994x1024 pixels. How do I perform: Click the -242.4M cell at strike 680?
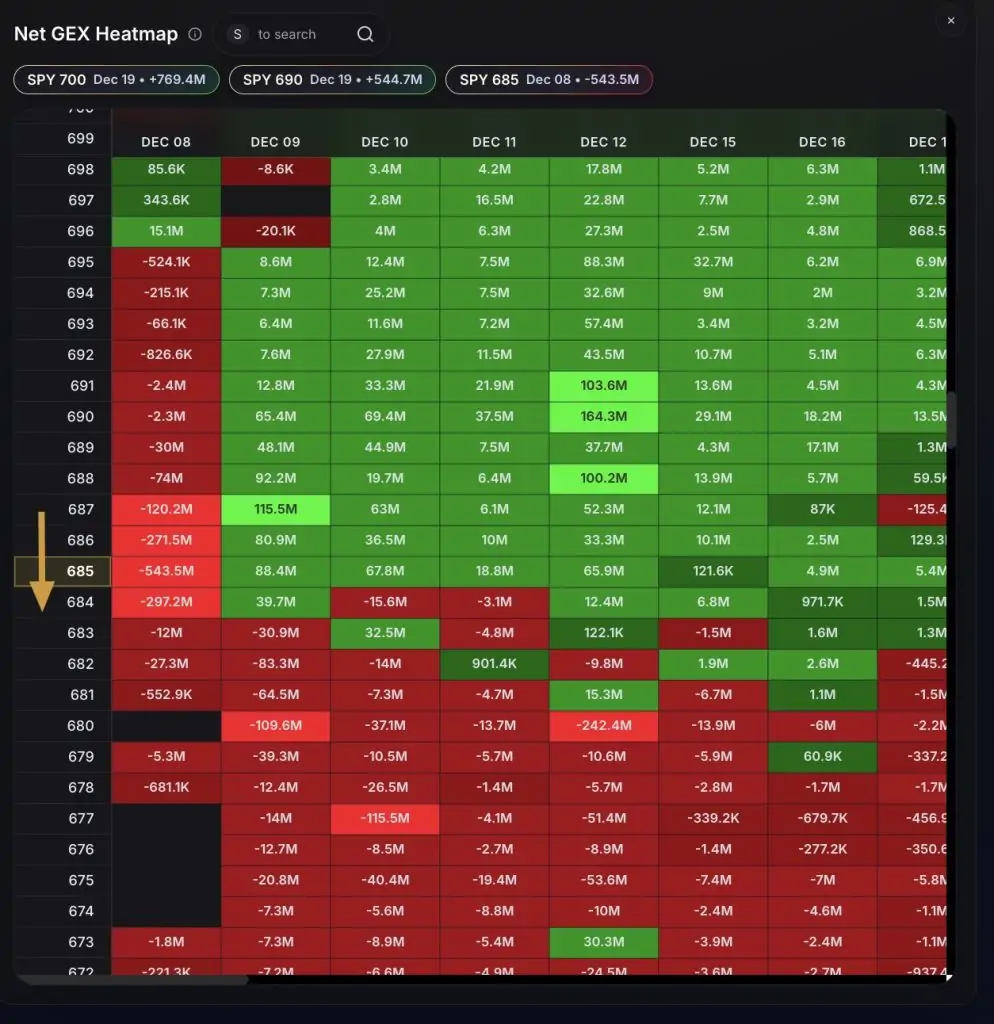pyautogui.click(x=603, y=726)
